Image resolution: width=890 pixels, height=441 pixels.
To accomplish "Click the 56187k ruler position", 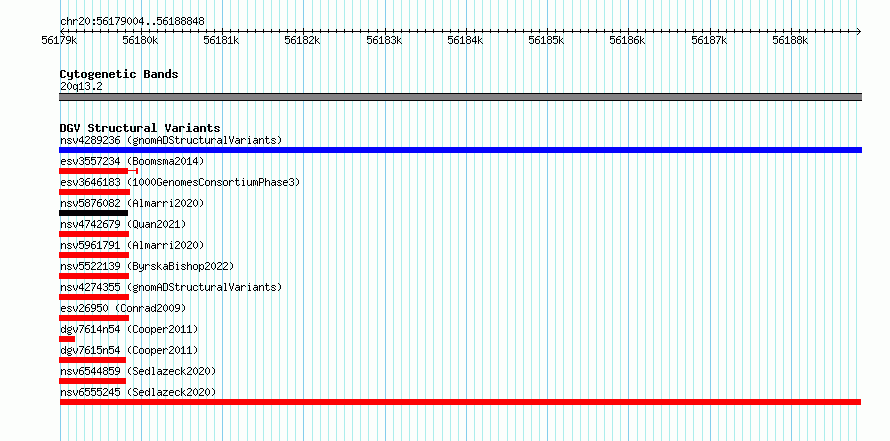I will tap(710, 40).
